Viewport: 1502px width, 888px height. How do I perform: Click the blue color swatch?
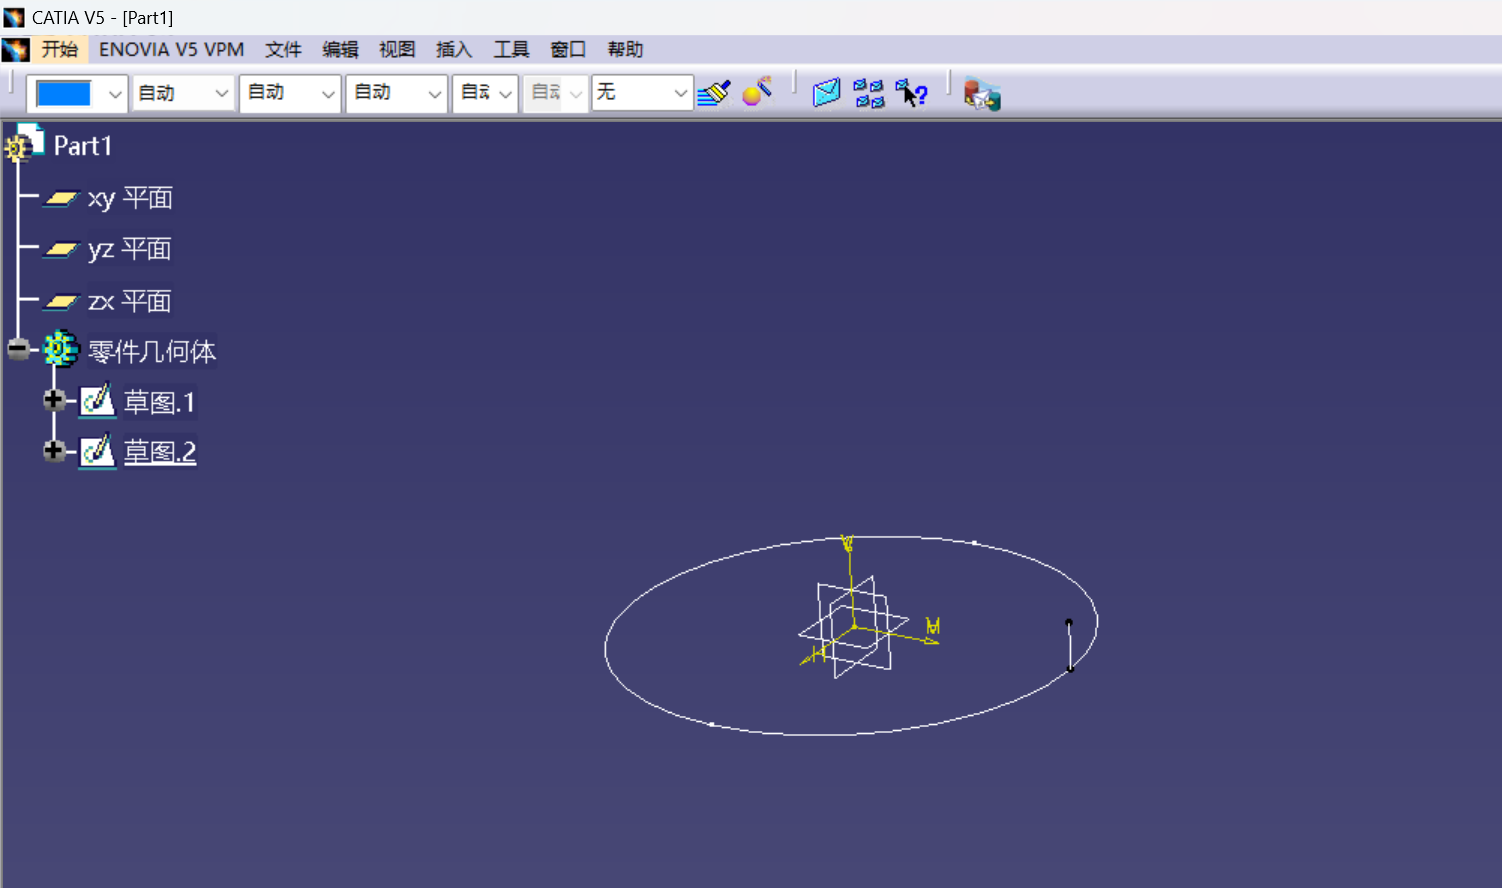(64, 94)
